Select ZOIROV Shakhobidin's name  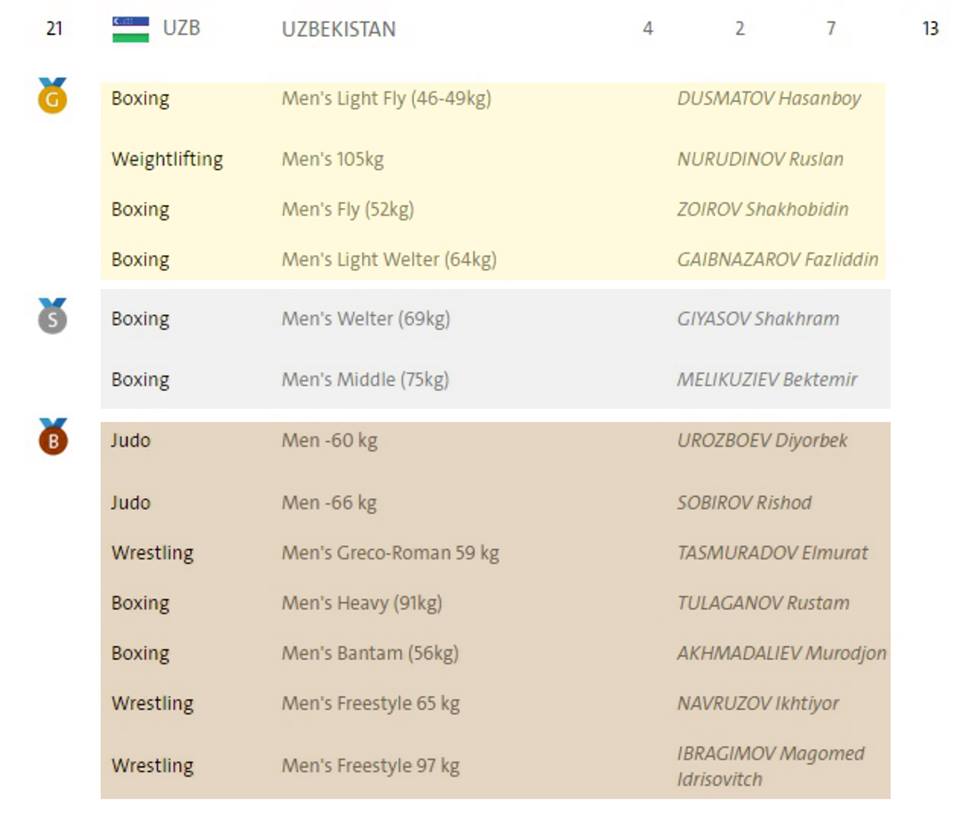762,209
